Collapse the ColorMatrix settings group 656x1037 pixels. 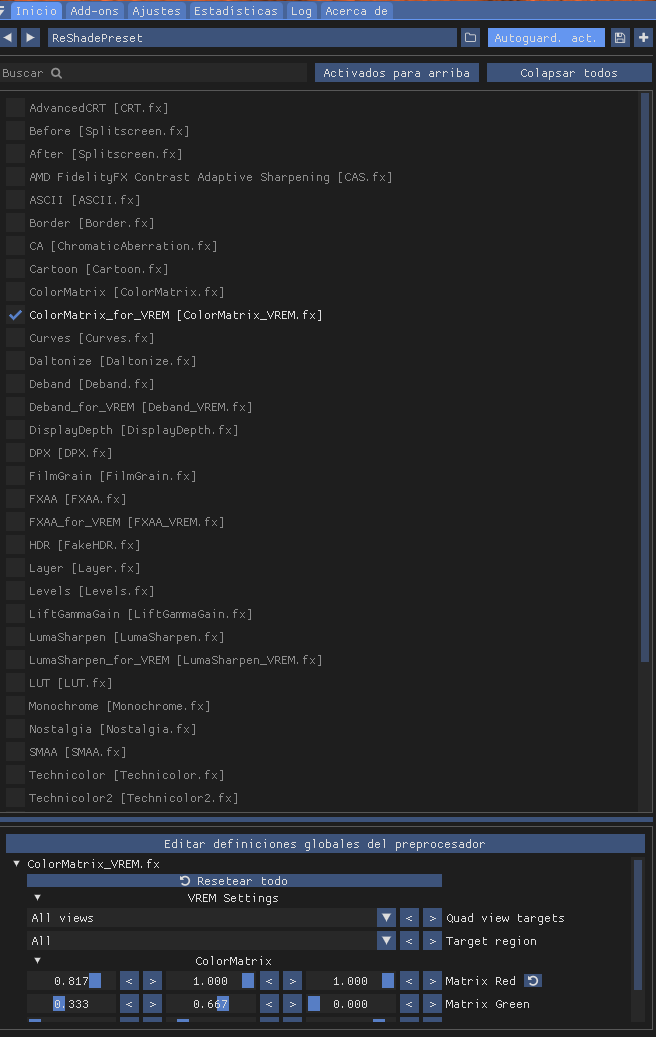click(38, 960)
